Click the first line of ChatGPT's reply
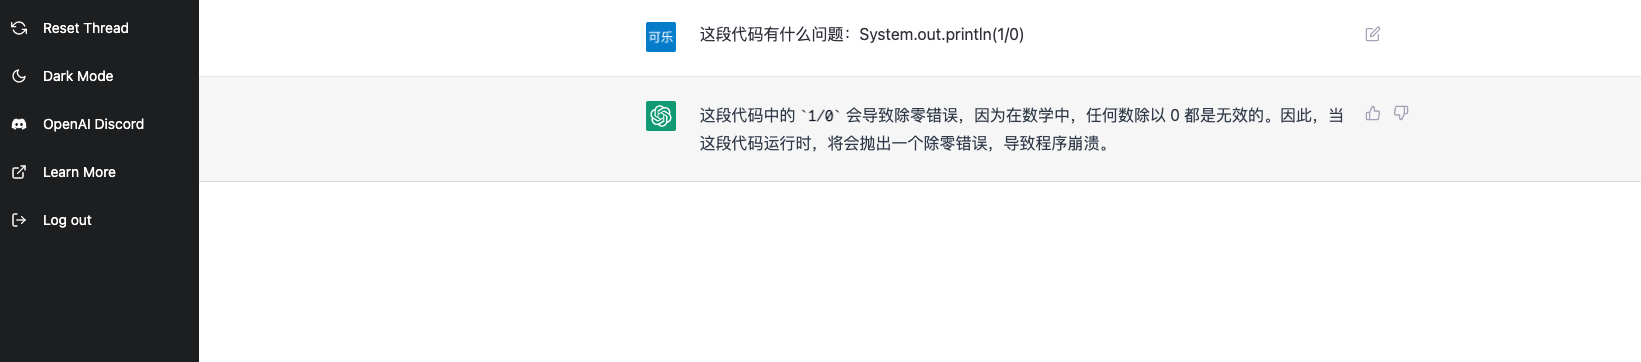This screenshot has height=362, width=1641. point(1021,115)
